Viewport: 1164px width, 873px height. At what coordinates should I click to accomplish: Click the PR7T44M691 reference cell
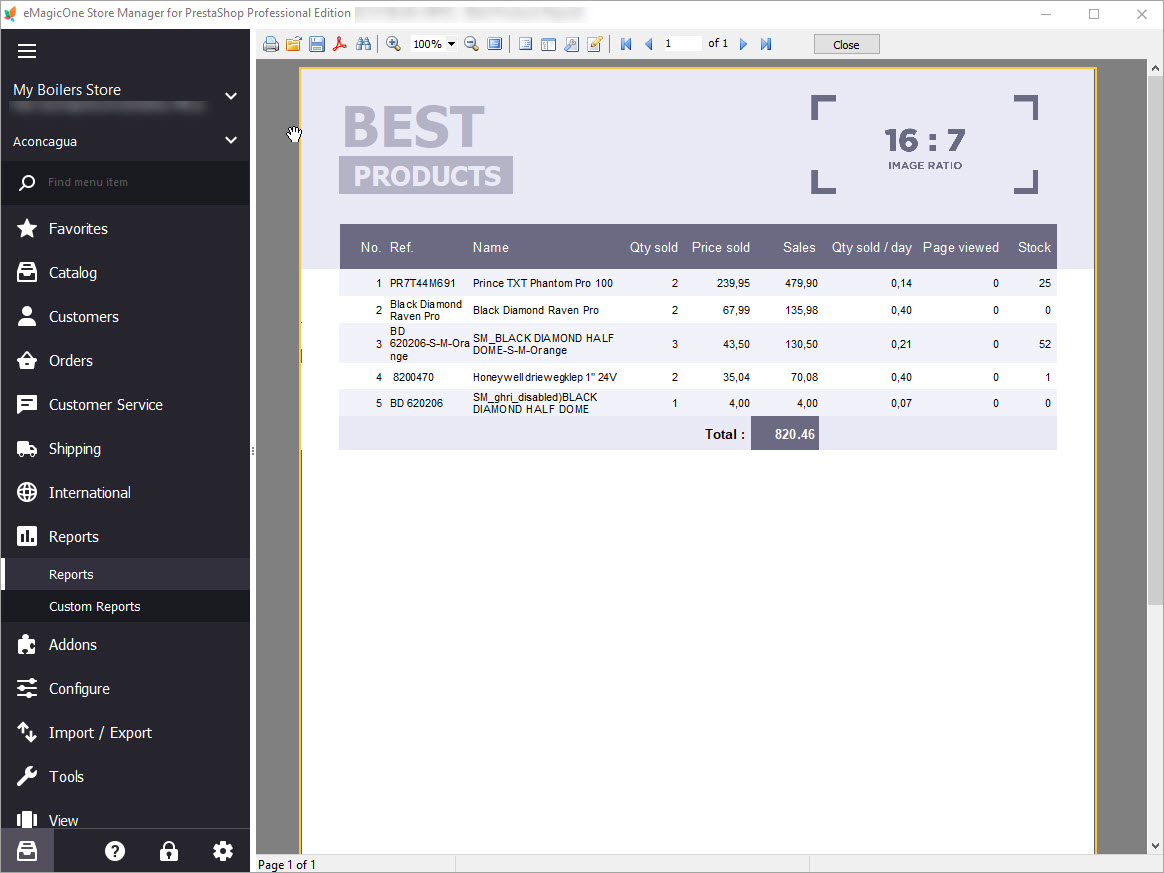422,283
